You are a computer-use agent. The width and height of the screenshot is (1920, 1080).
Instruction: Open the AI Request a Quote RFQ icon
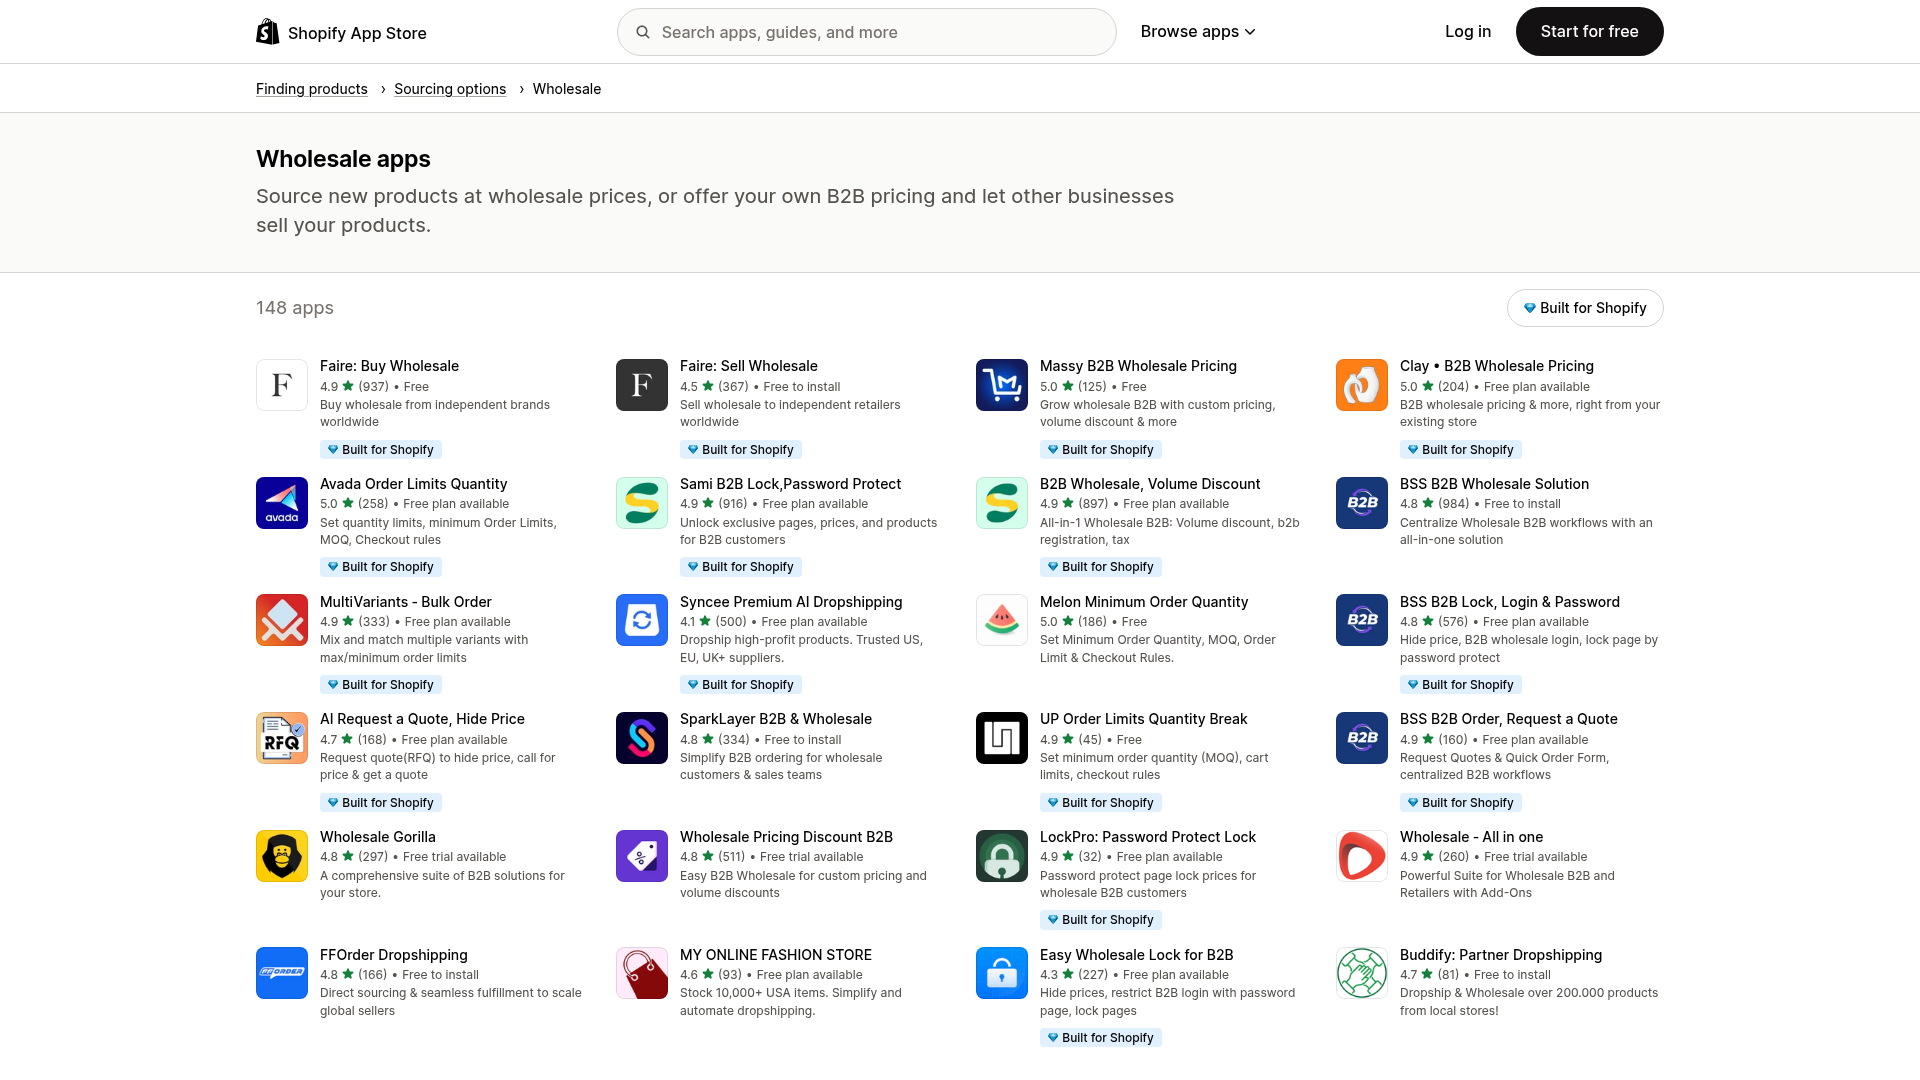point(282,738)
